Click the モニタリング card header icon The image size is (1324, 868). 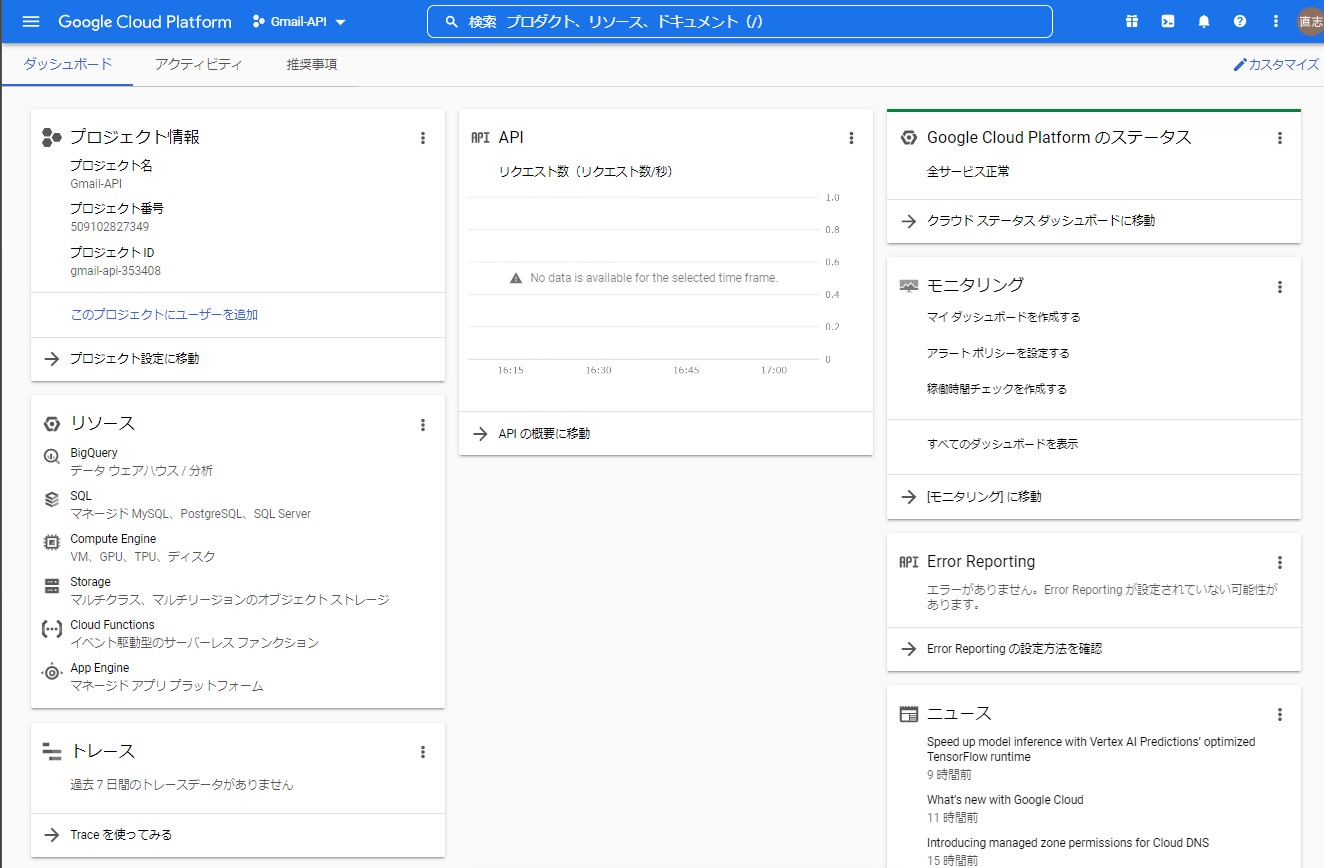coord(908,286)
